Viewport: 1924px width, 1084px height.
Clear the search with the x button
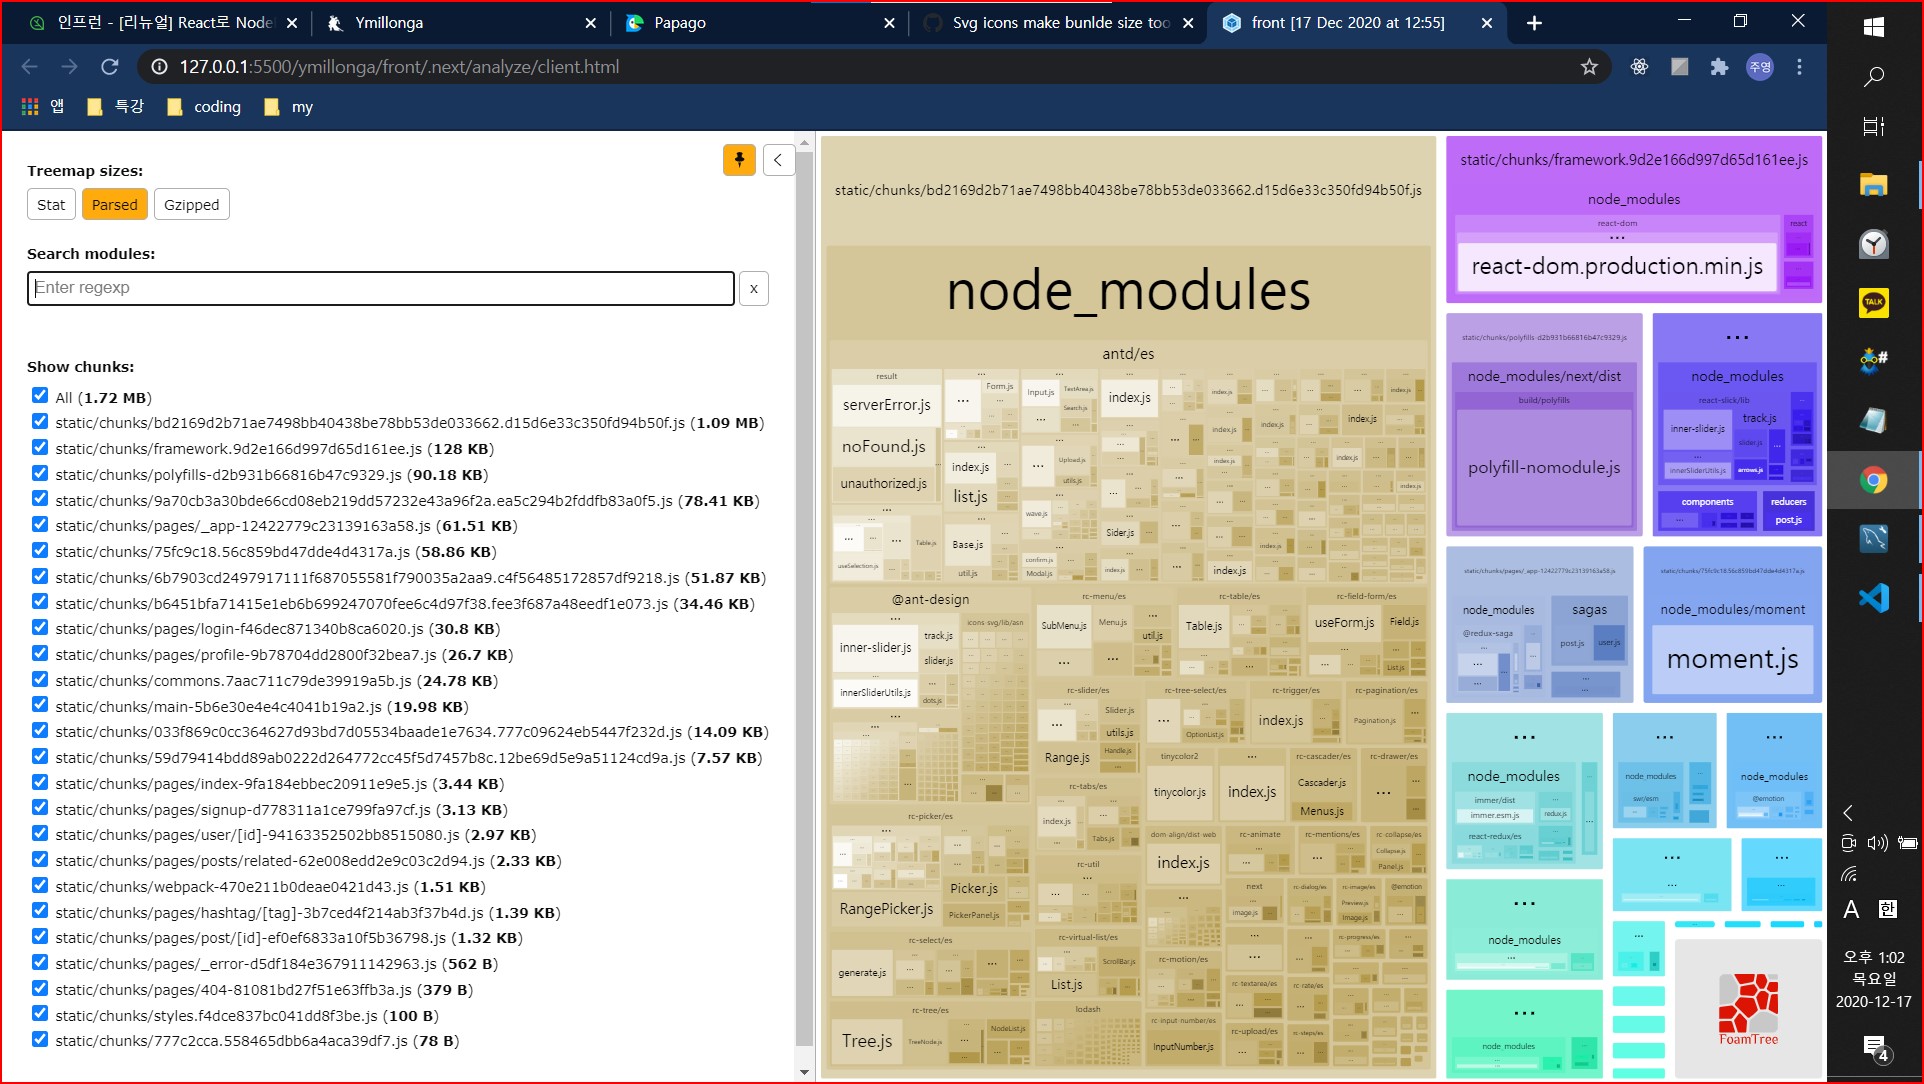754,289
